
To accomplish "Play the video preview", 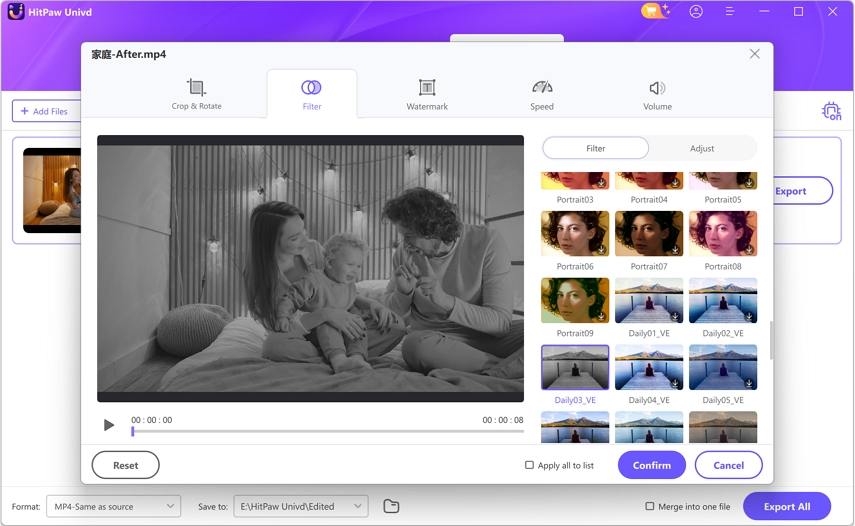I will click(109, 425).
